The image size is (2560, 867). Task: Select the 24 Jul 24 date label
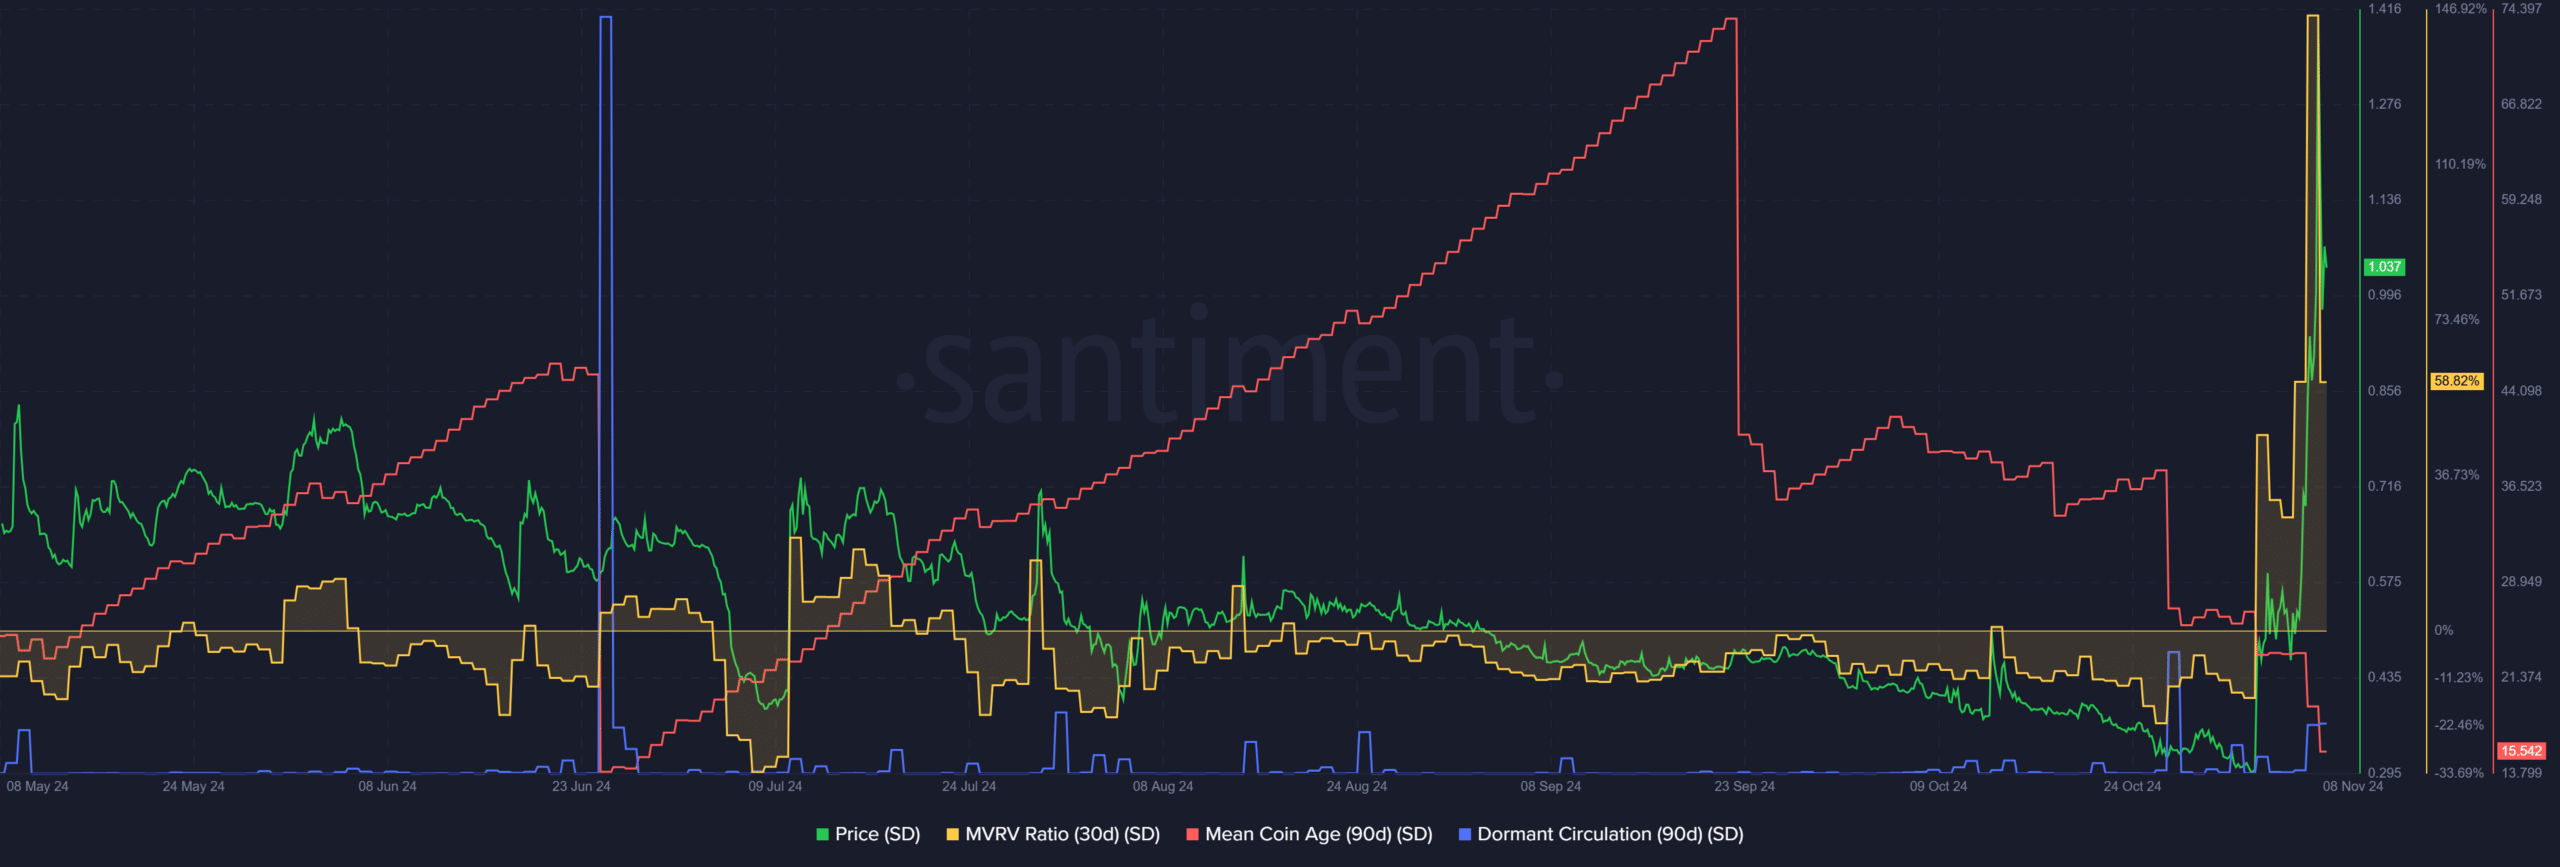pos(969,787)
